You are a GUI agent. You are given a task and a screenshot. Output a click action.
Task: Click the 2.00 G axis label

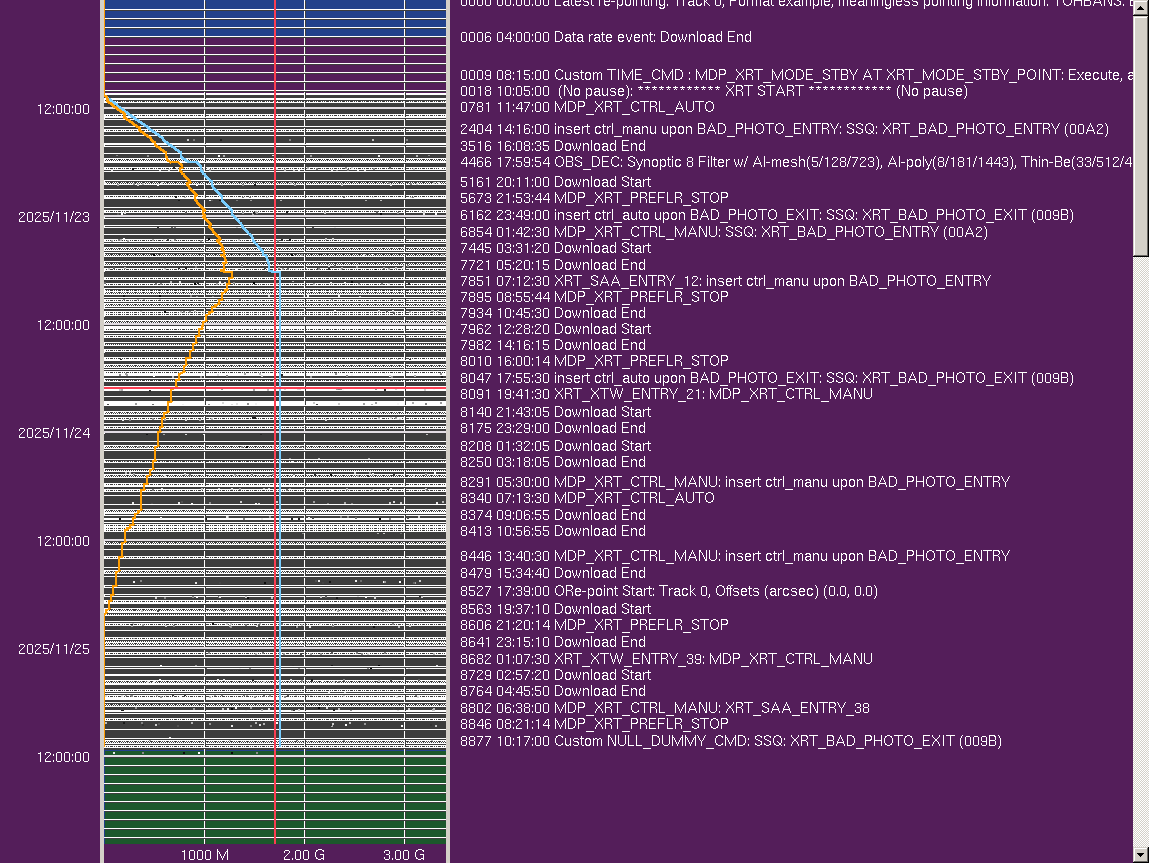(304, 855)
